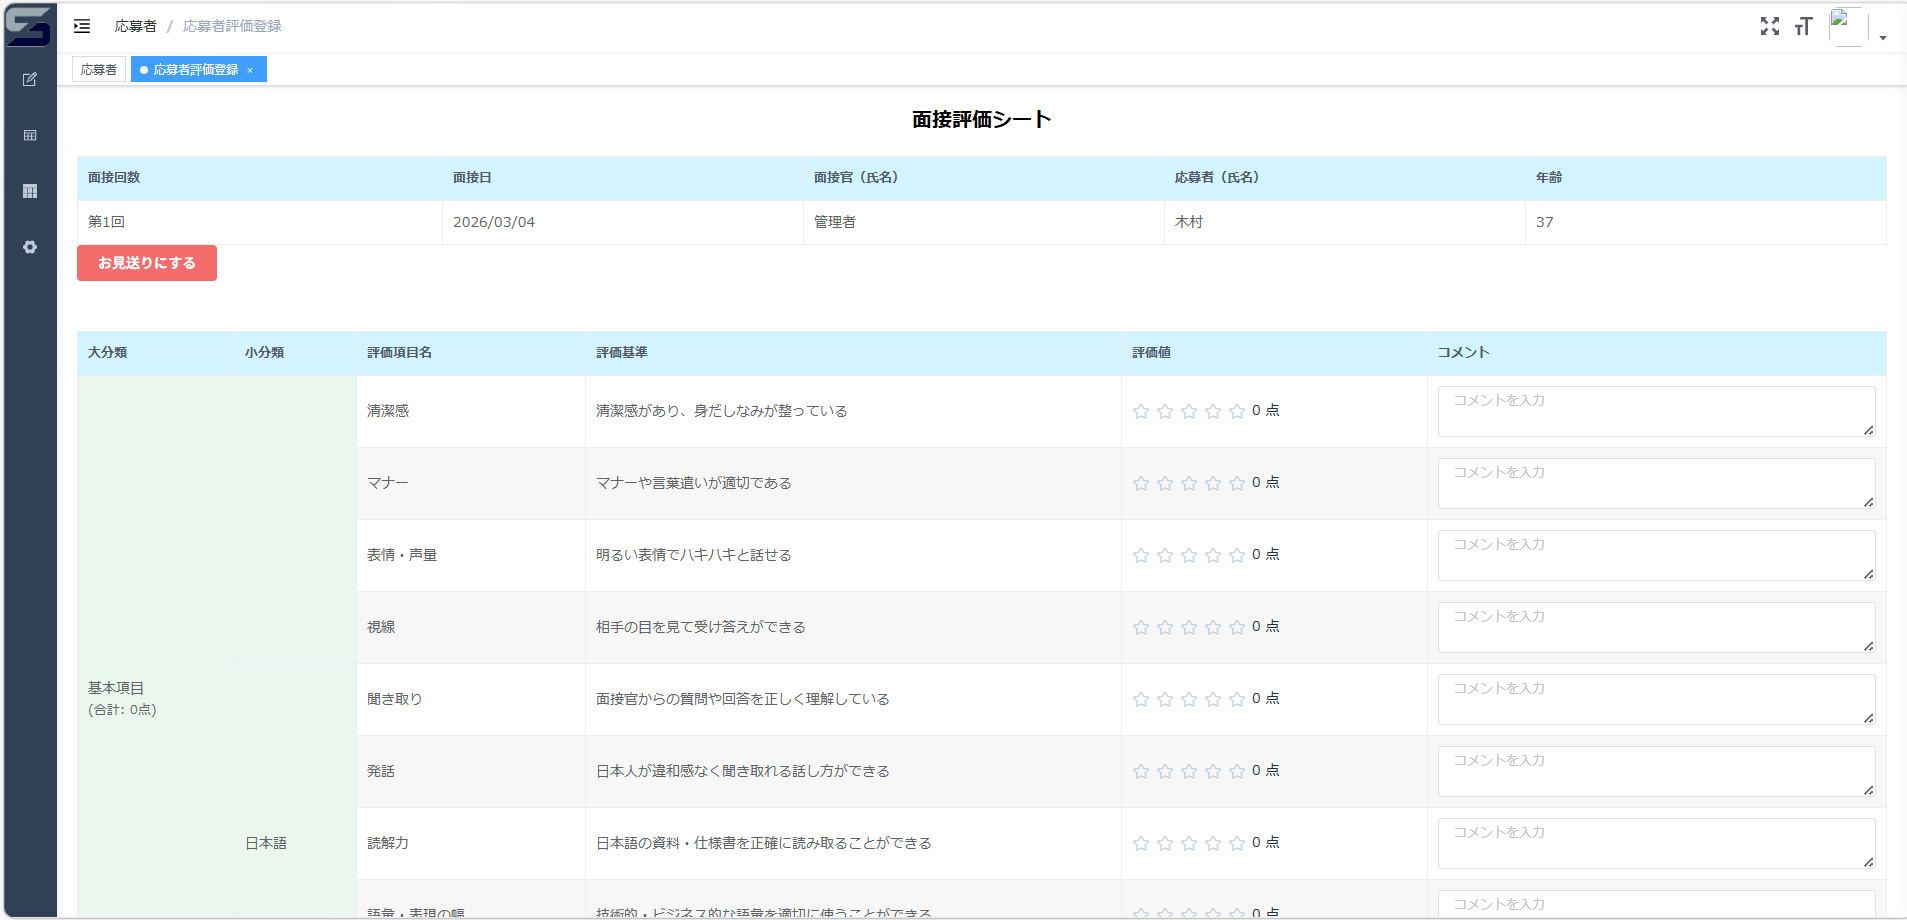Image resolution: width=1907 pixels, height=920 pixels.
Task: Select the 応募者評価登録 tab
Action: [192, 69]
